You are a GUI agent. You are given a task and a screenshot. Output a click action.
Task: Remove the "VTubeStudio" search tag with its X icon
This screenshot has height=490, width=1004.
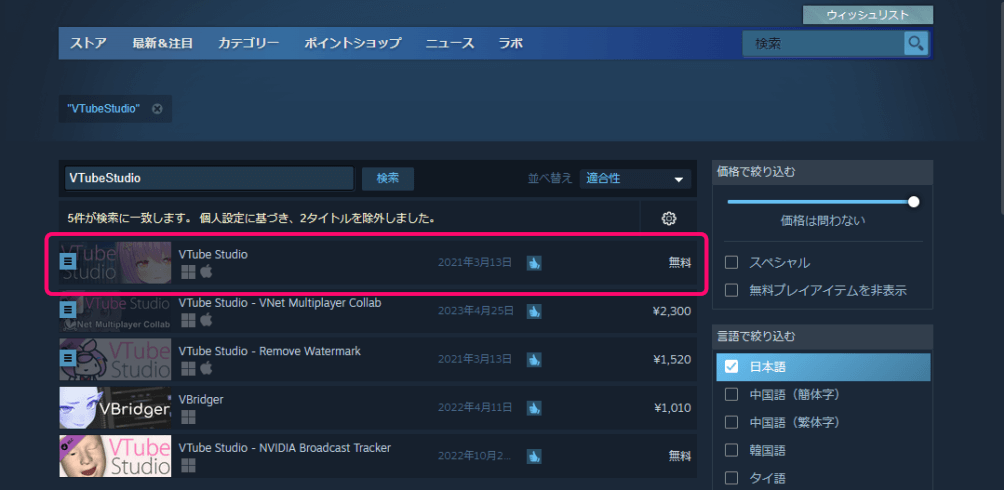coord(157,109)
